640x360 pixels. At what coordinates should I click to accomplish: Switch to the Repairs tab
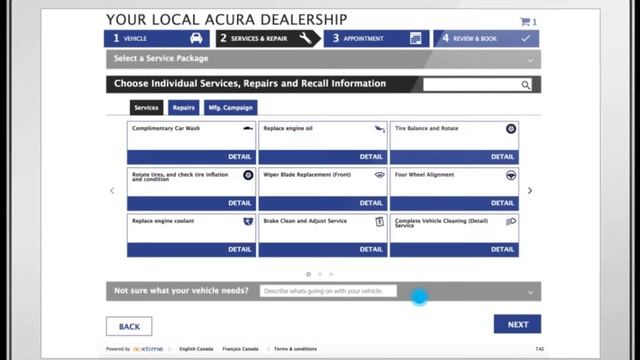184,108
